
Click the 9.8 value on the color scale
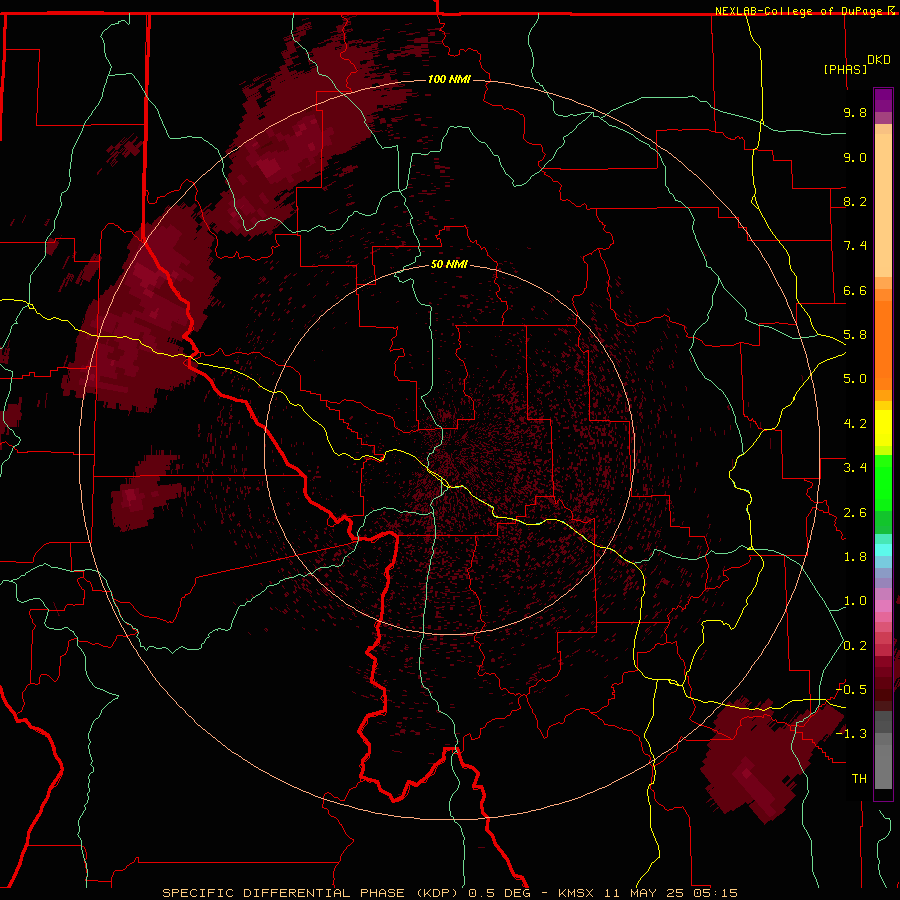coord(855,112)
